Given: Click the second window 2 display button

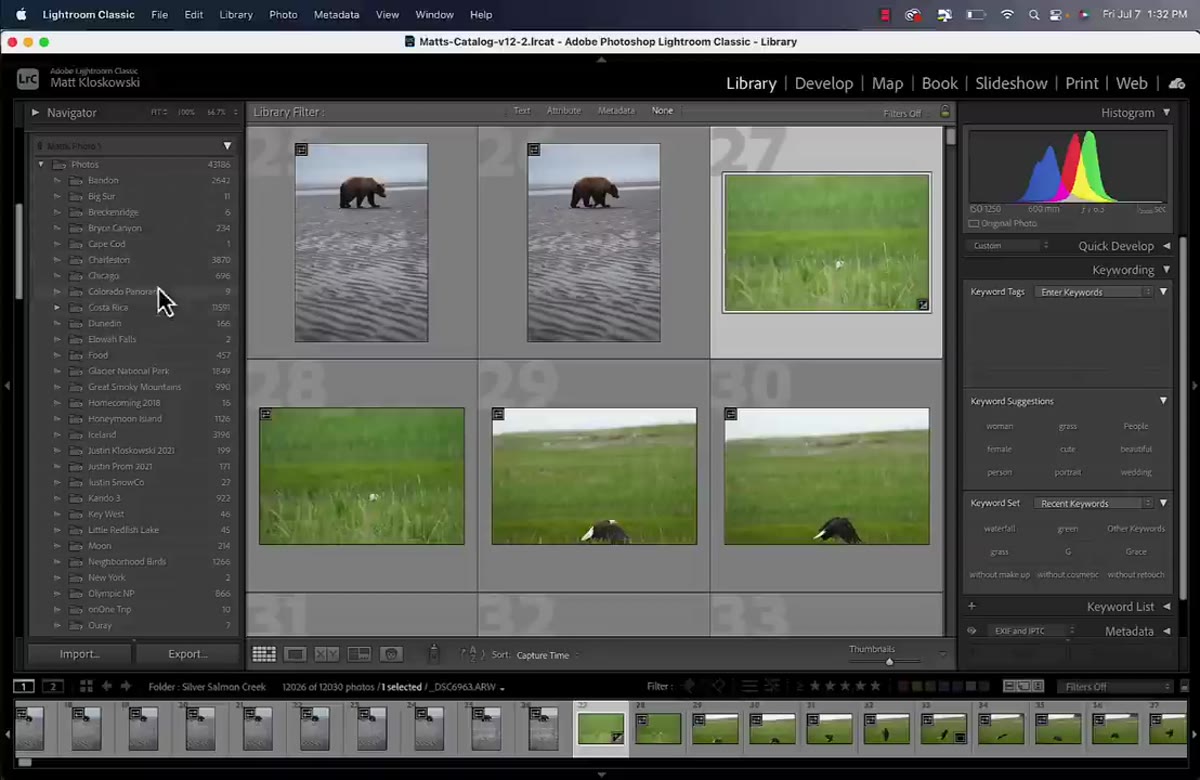Looking at the screenshot, I should point(53,686).
